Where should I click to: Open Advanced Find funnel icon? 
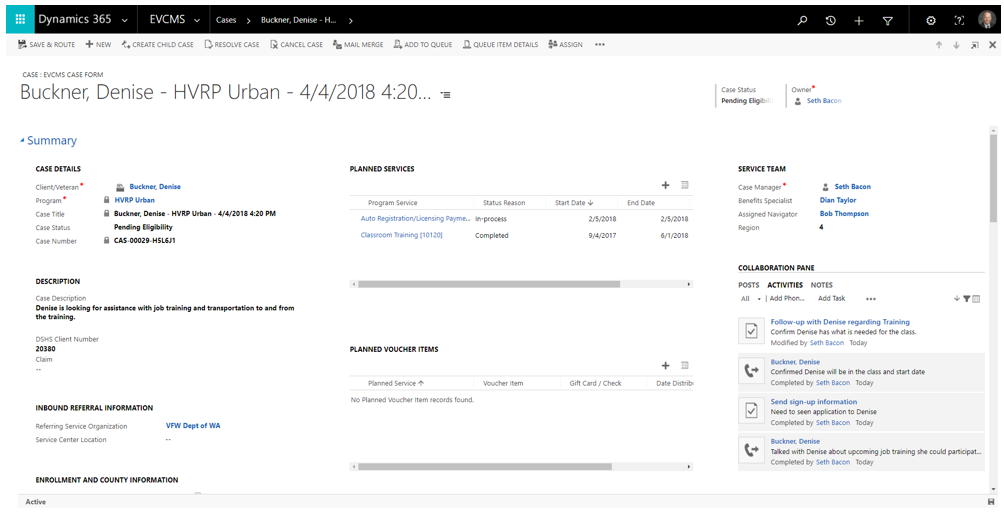point(887,20)
